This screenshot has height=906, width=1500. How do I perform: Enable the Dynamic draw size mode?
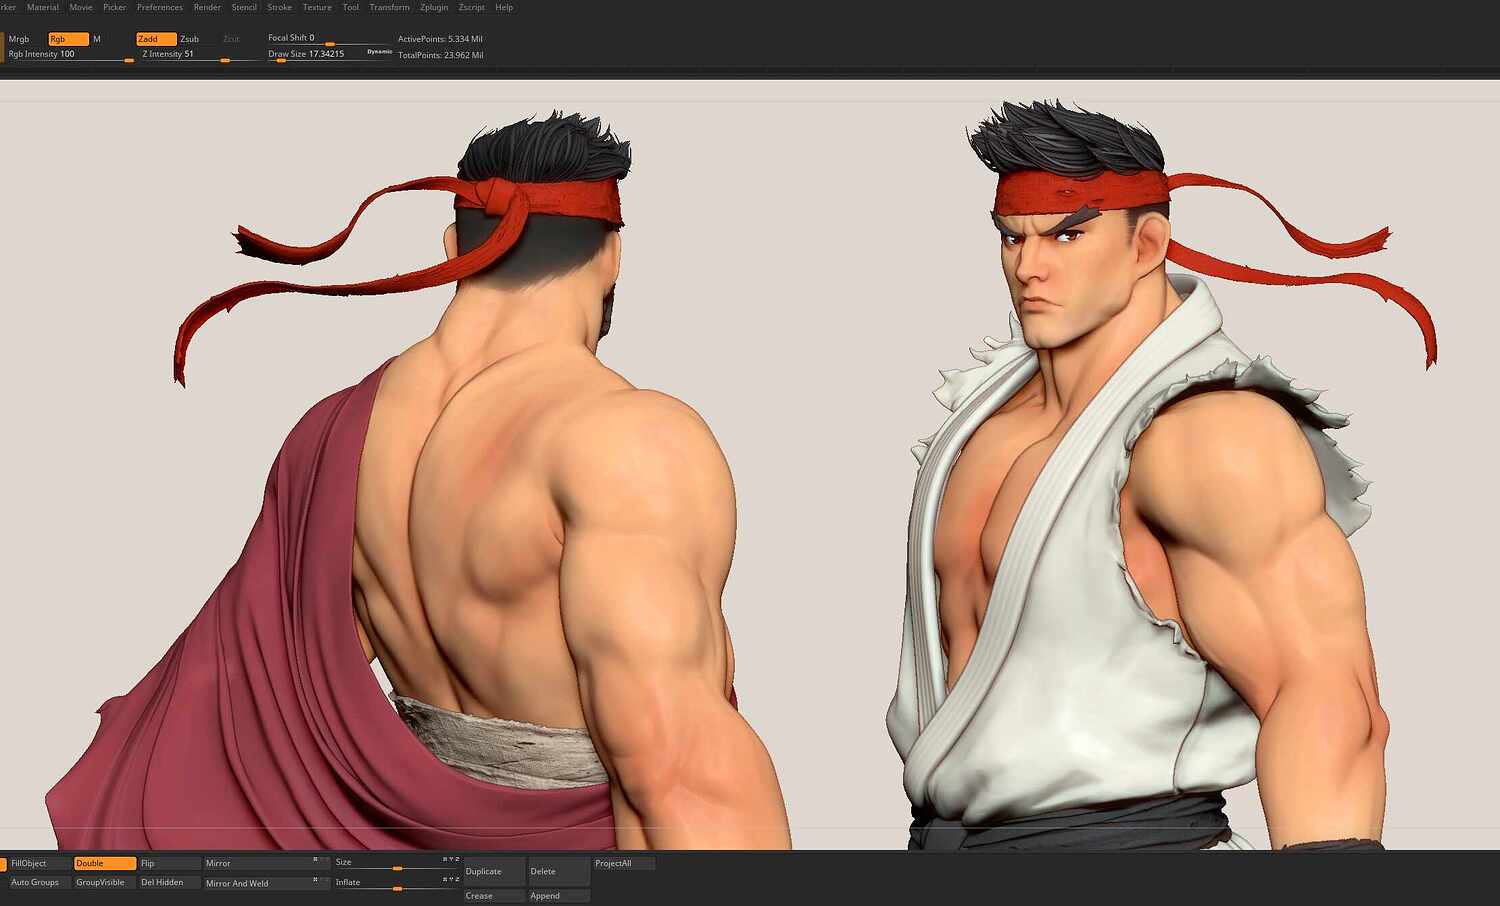378,50
